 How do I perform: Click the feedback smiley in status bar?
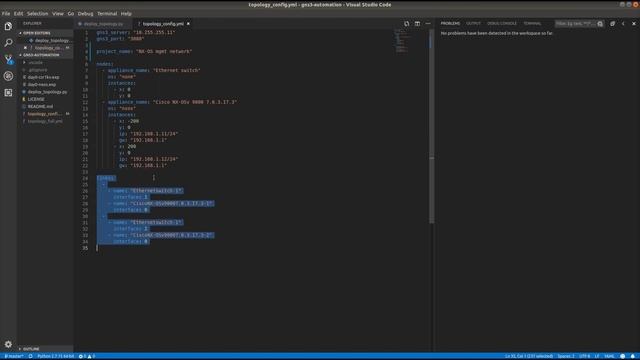pyautogui.click(x=622, y=356)
